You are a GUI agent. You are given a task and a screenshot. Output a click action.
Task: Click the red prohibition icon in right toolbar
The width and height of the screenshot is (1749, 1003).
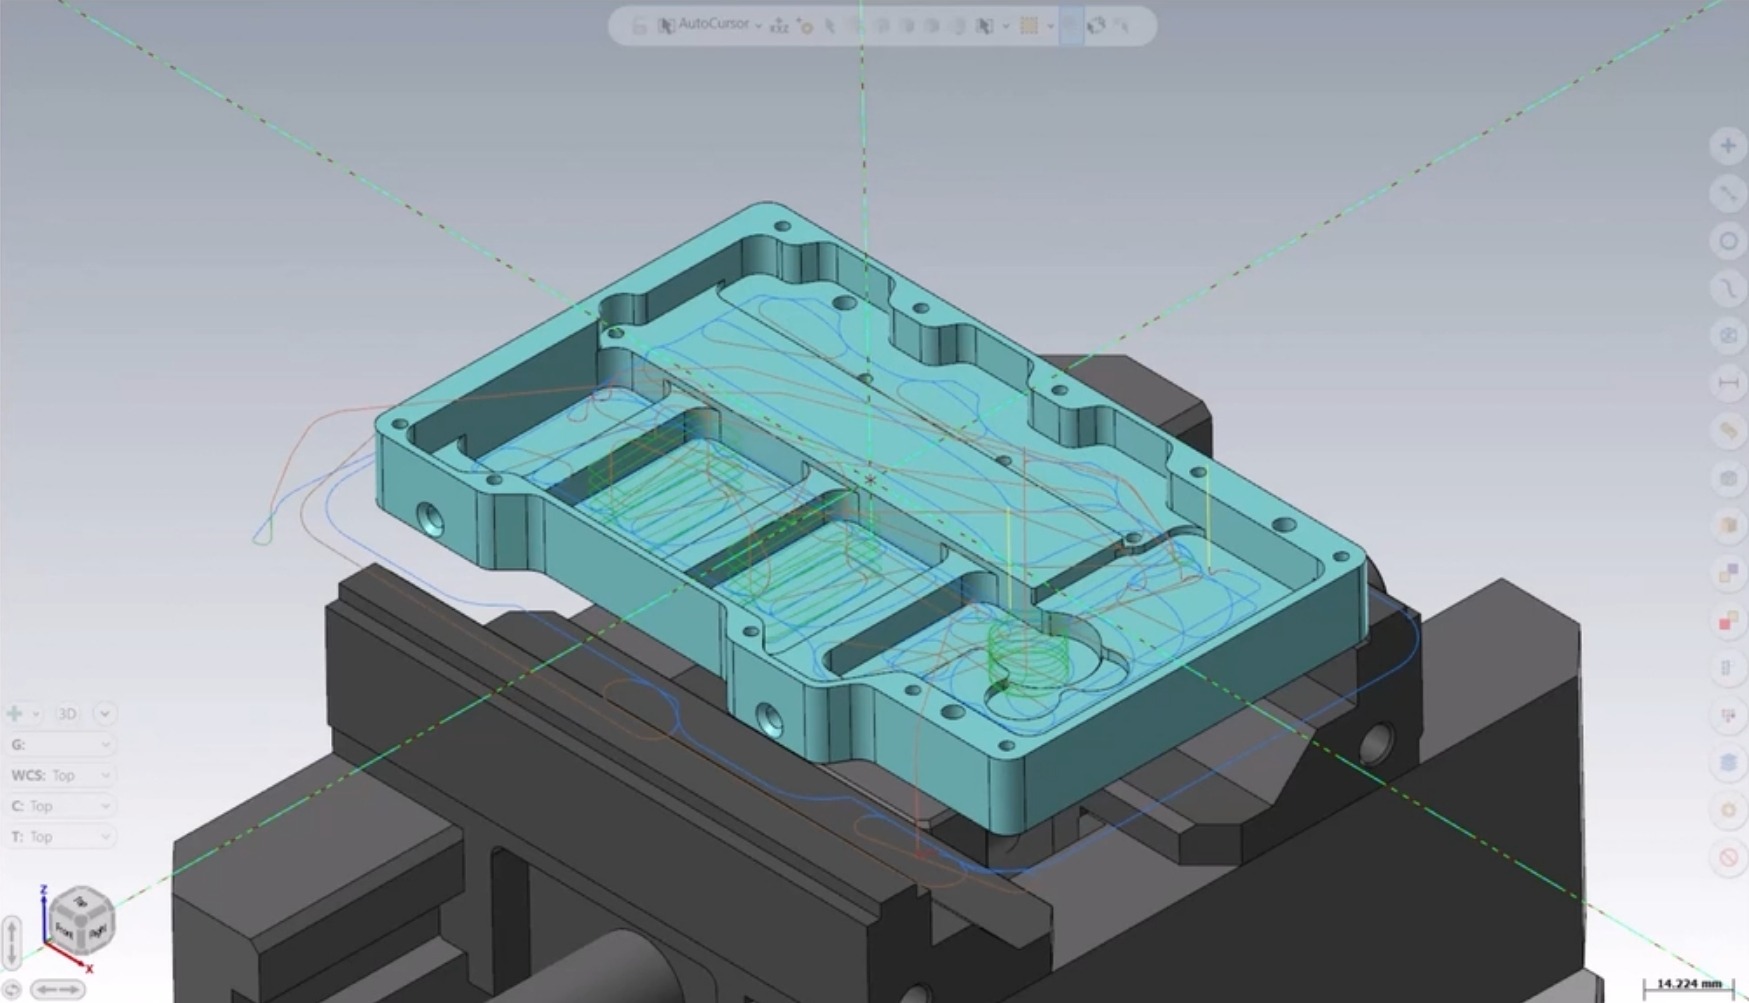coord(1727,858)
